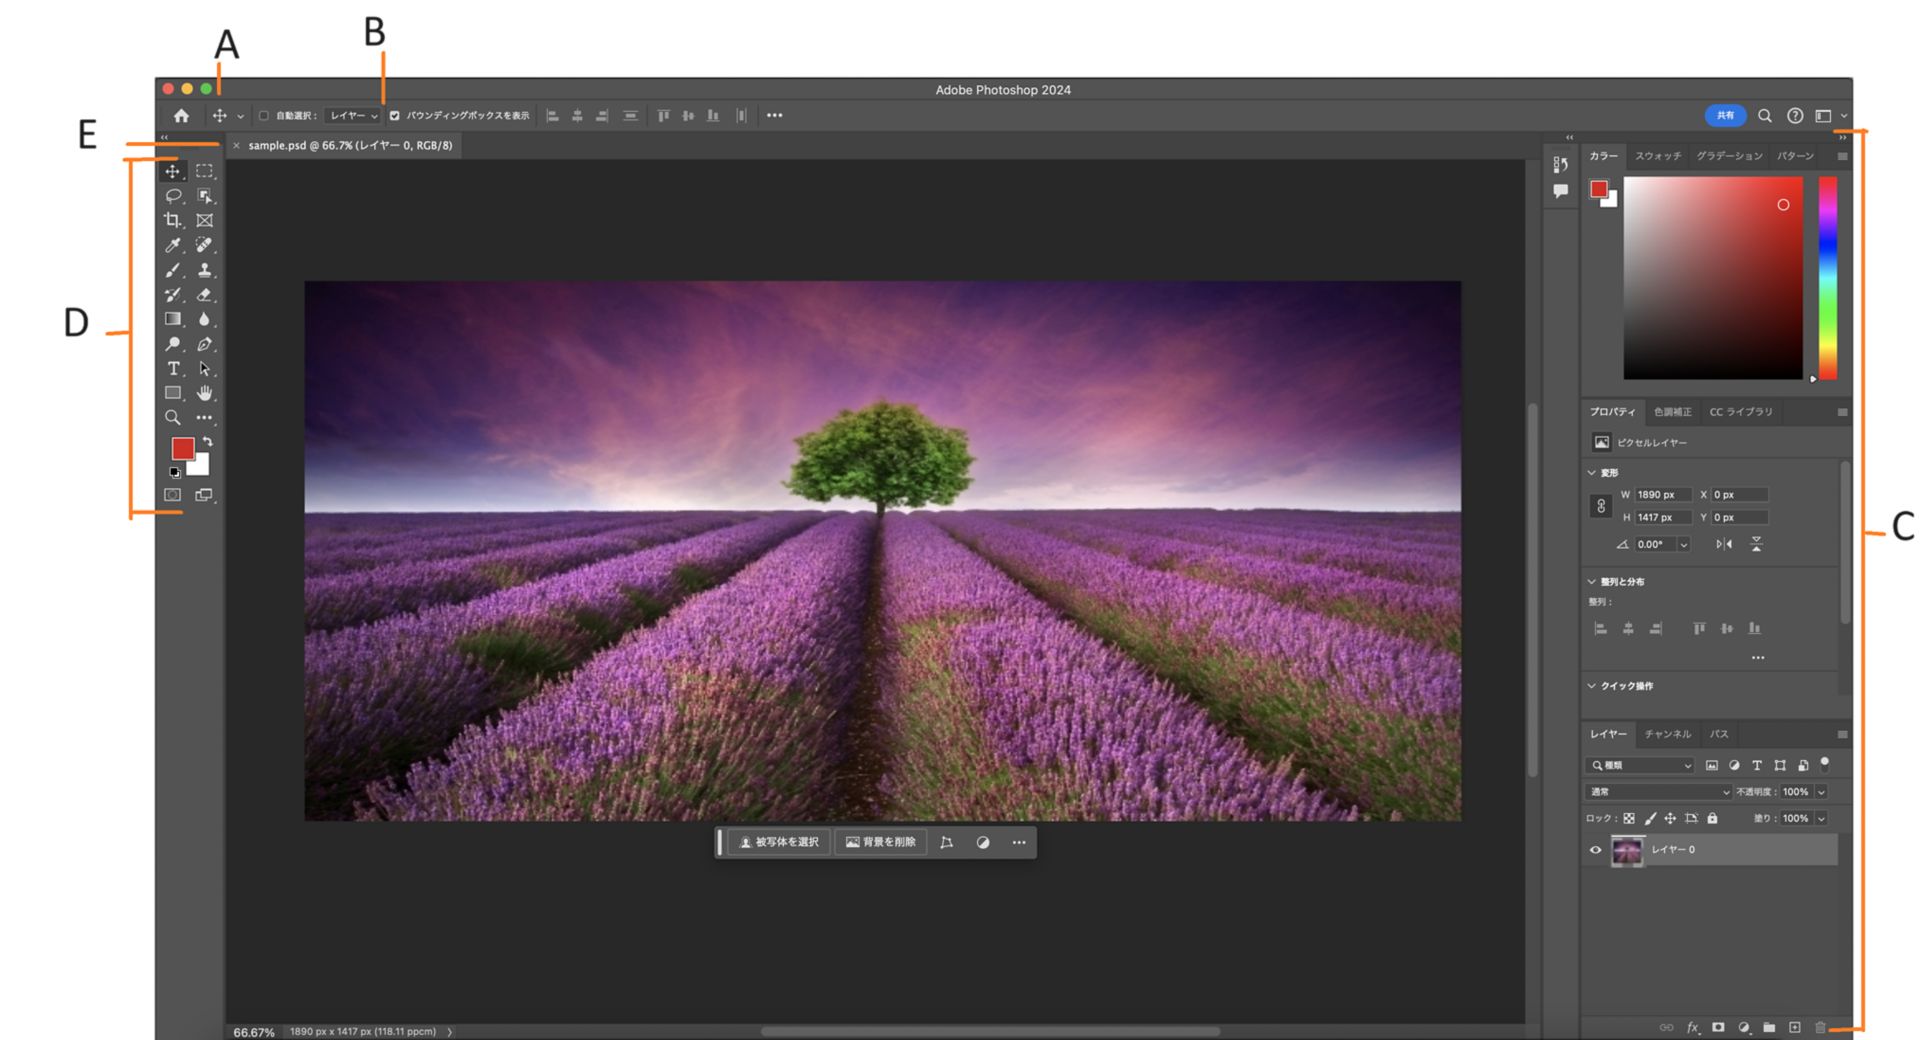Select the Type tool
This screenshot has width=1920, height=1040.
174,368
